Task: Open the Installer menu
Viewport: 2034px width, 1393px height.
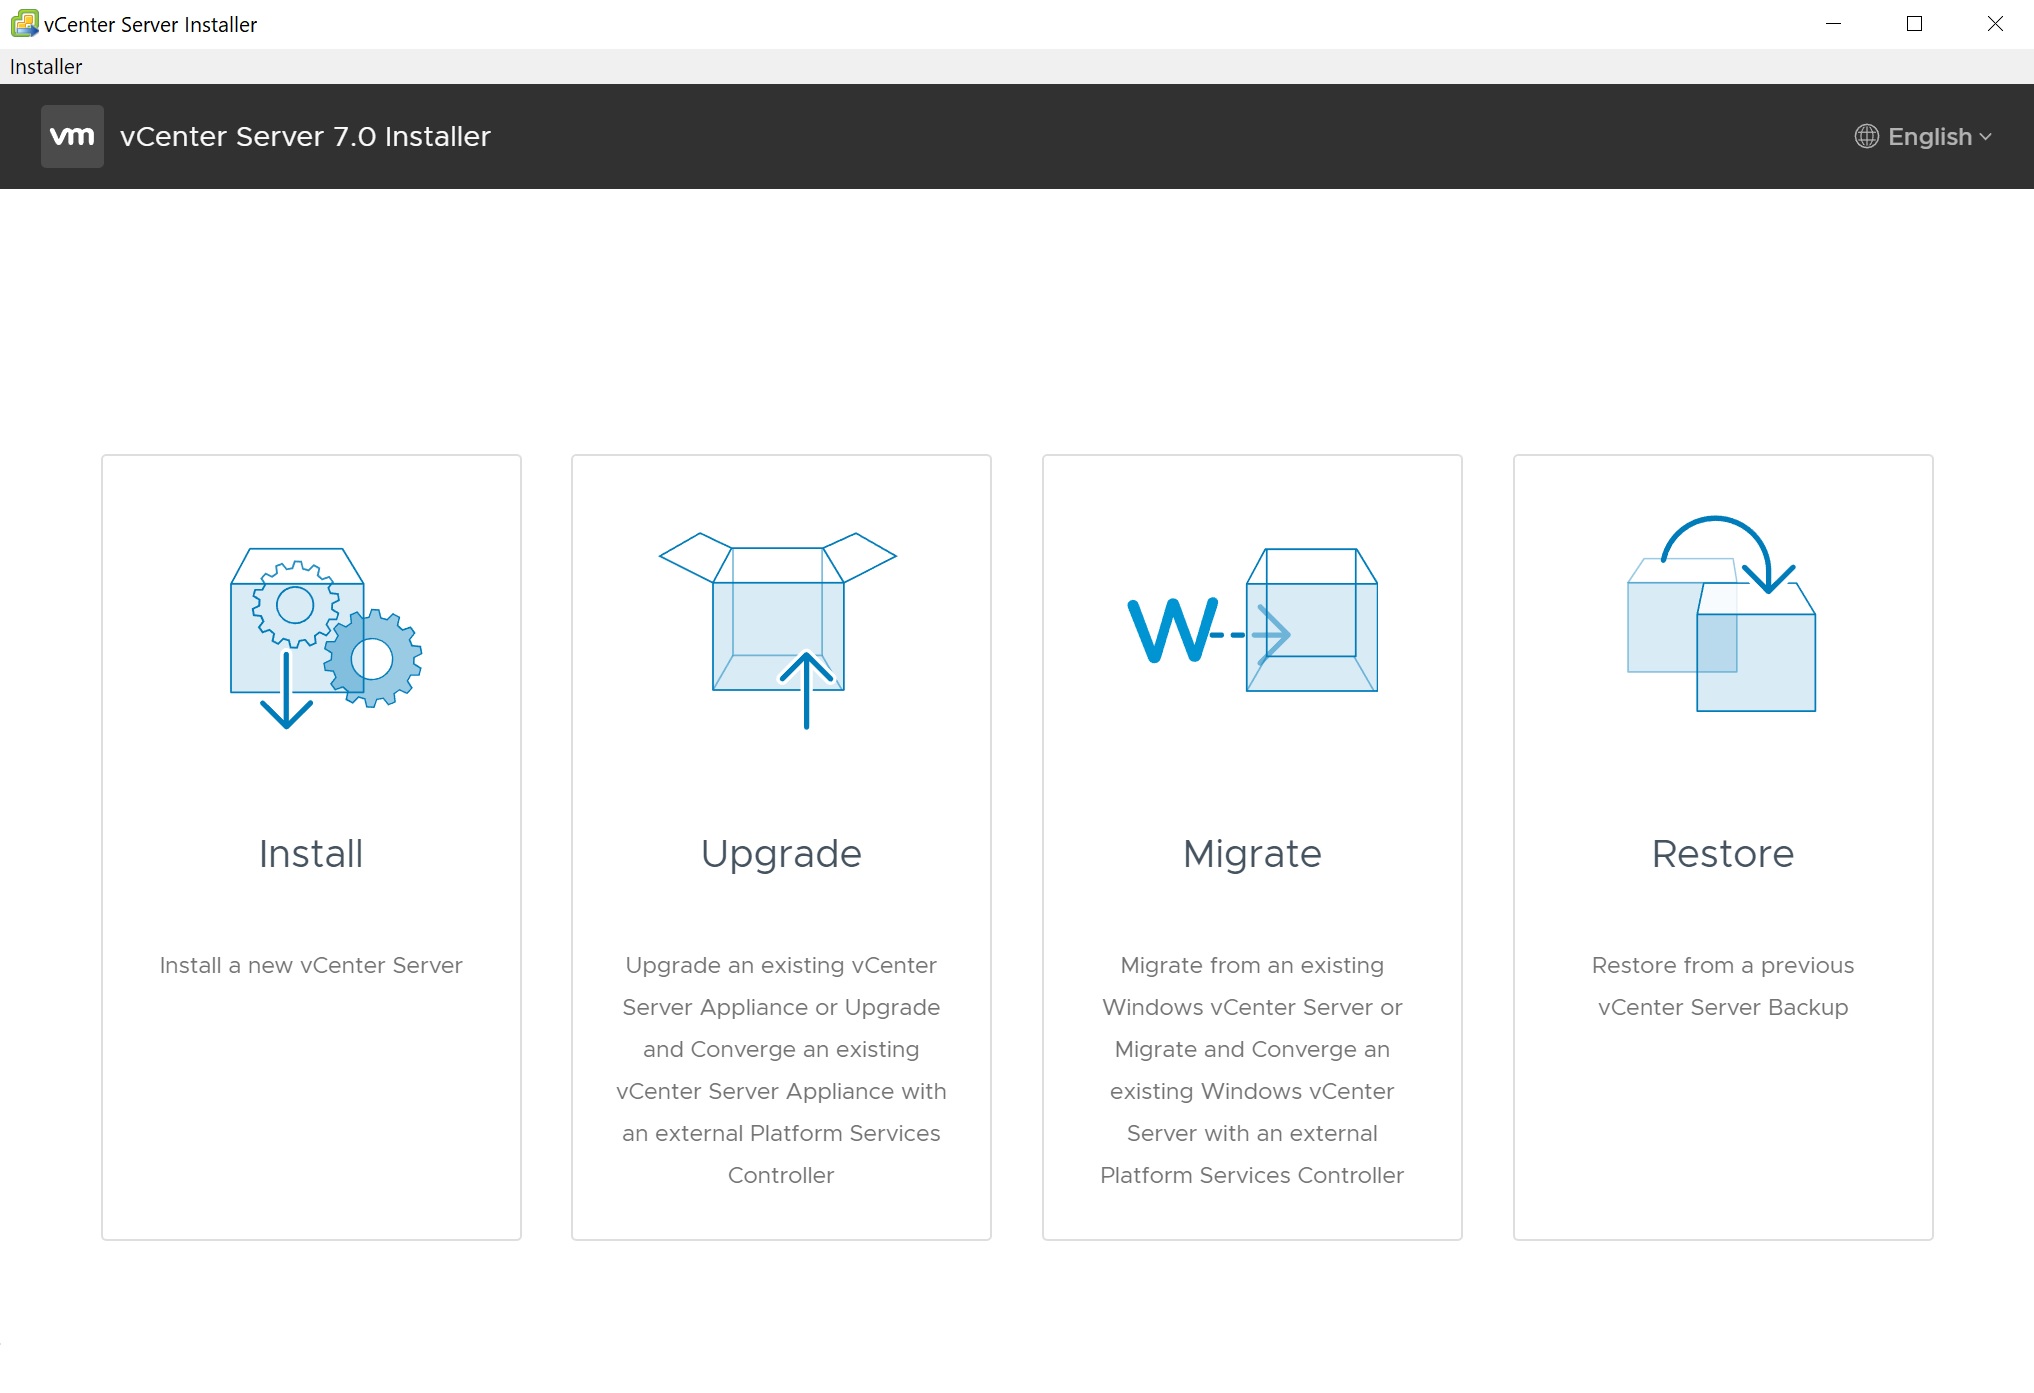Action: click(x=46, y=67)
